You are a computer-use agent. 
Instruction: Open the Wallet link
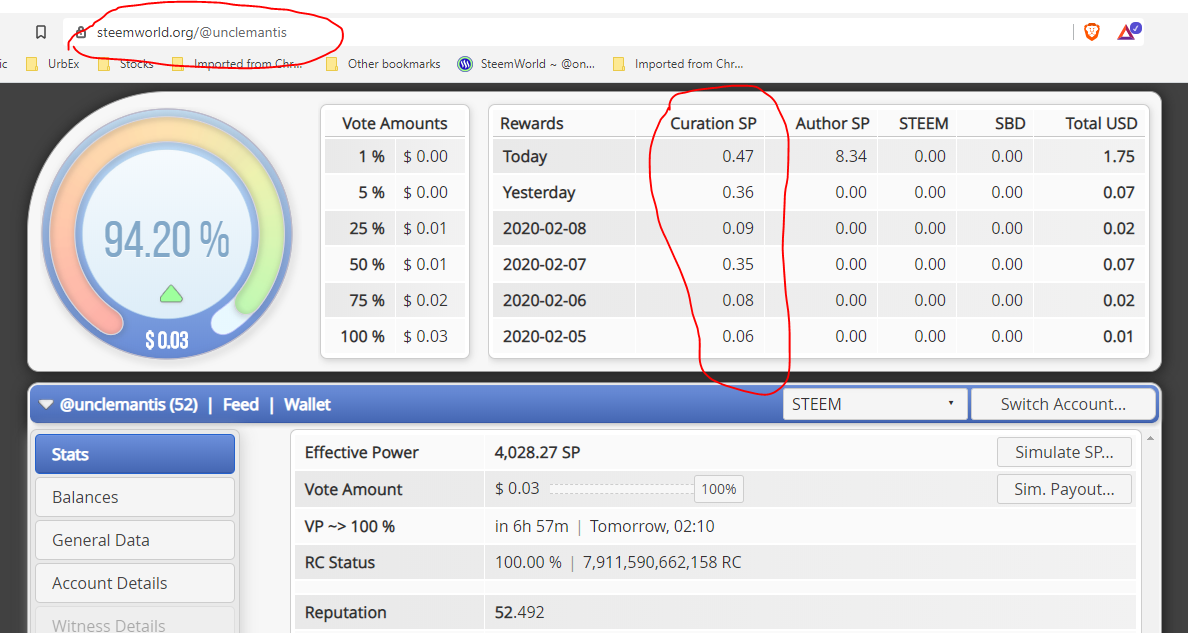click(307, 405)
